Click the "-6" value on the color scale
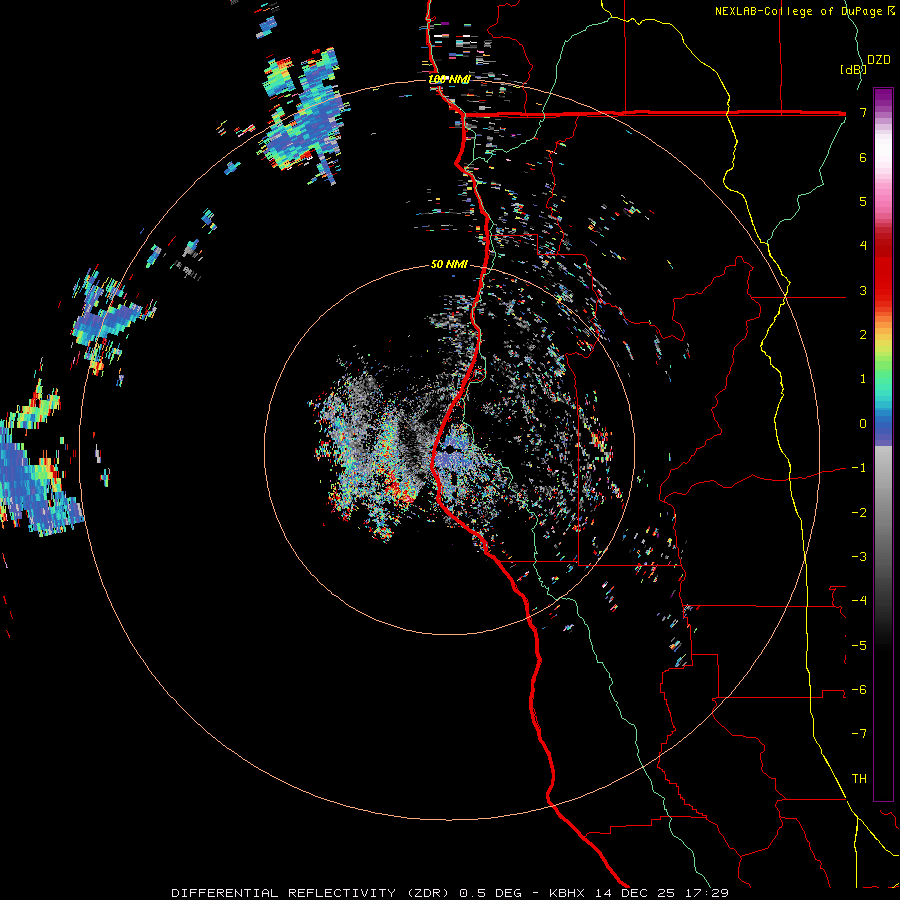Image resolution: width=900 pixels, height=900 pixels. 859,690
